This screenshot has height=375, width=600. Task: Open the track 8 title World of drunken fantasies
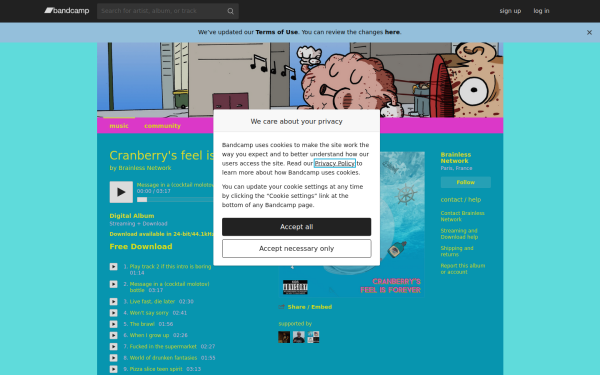tap(163, 358)
